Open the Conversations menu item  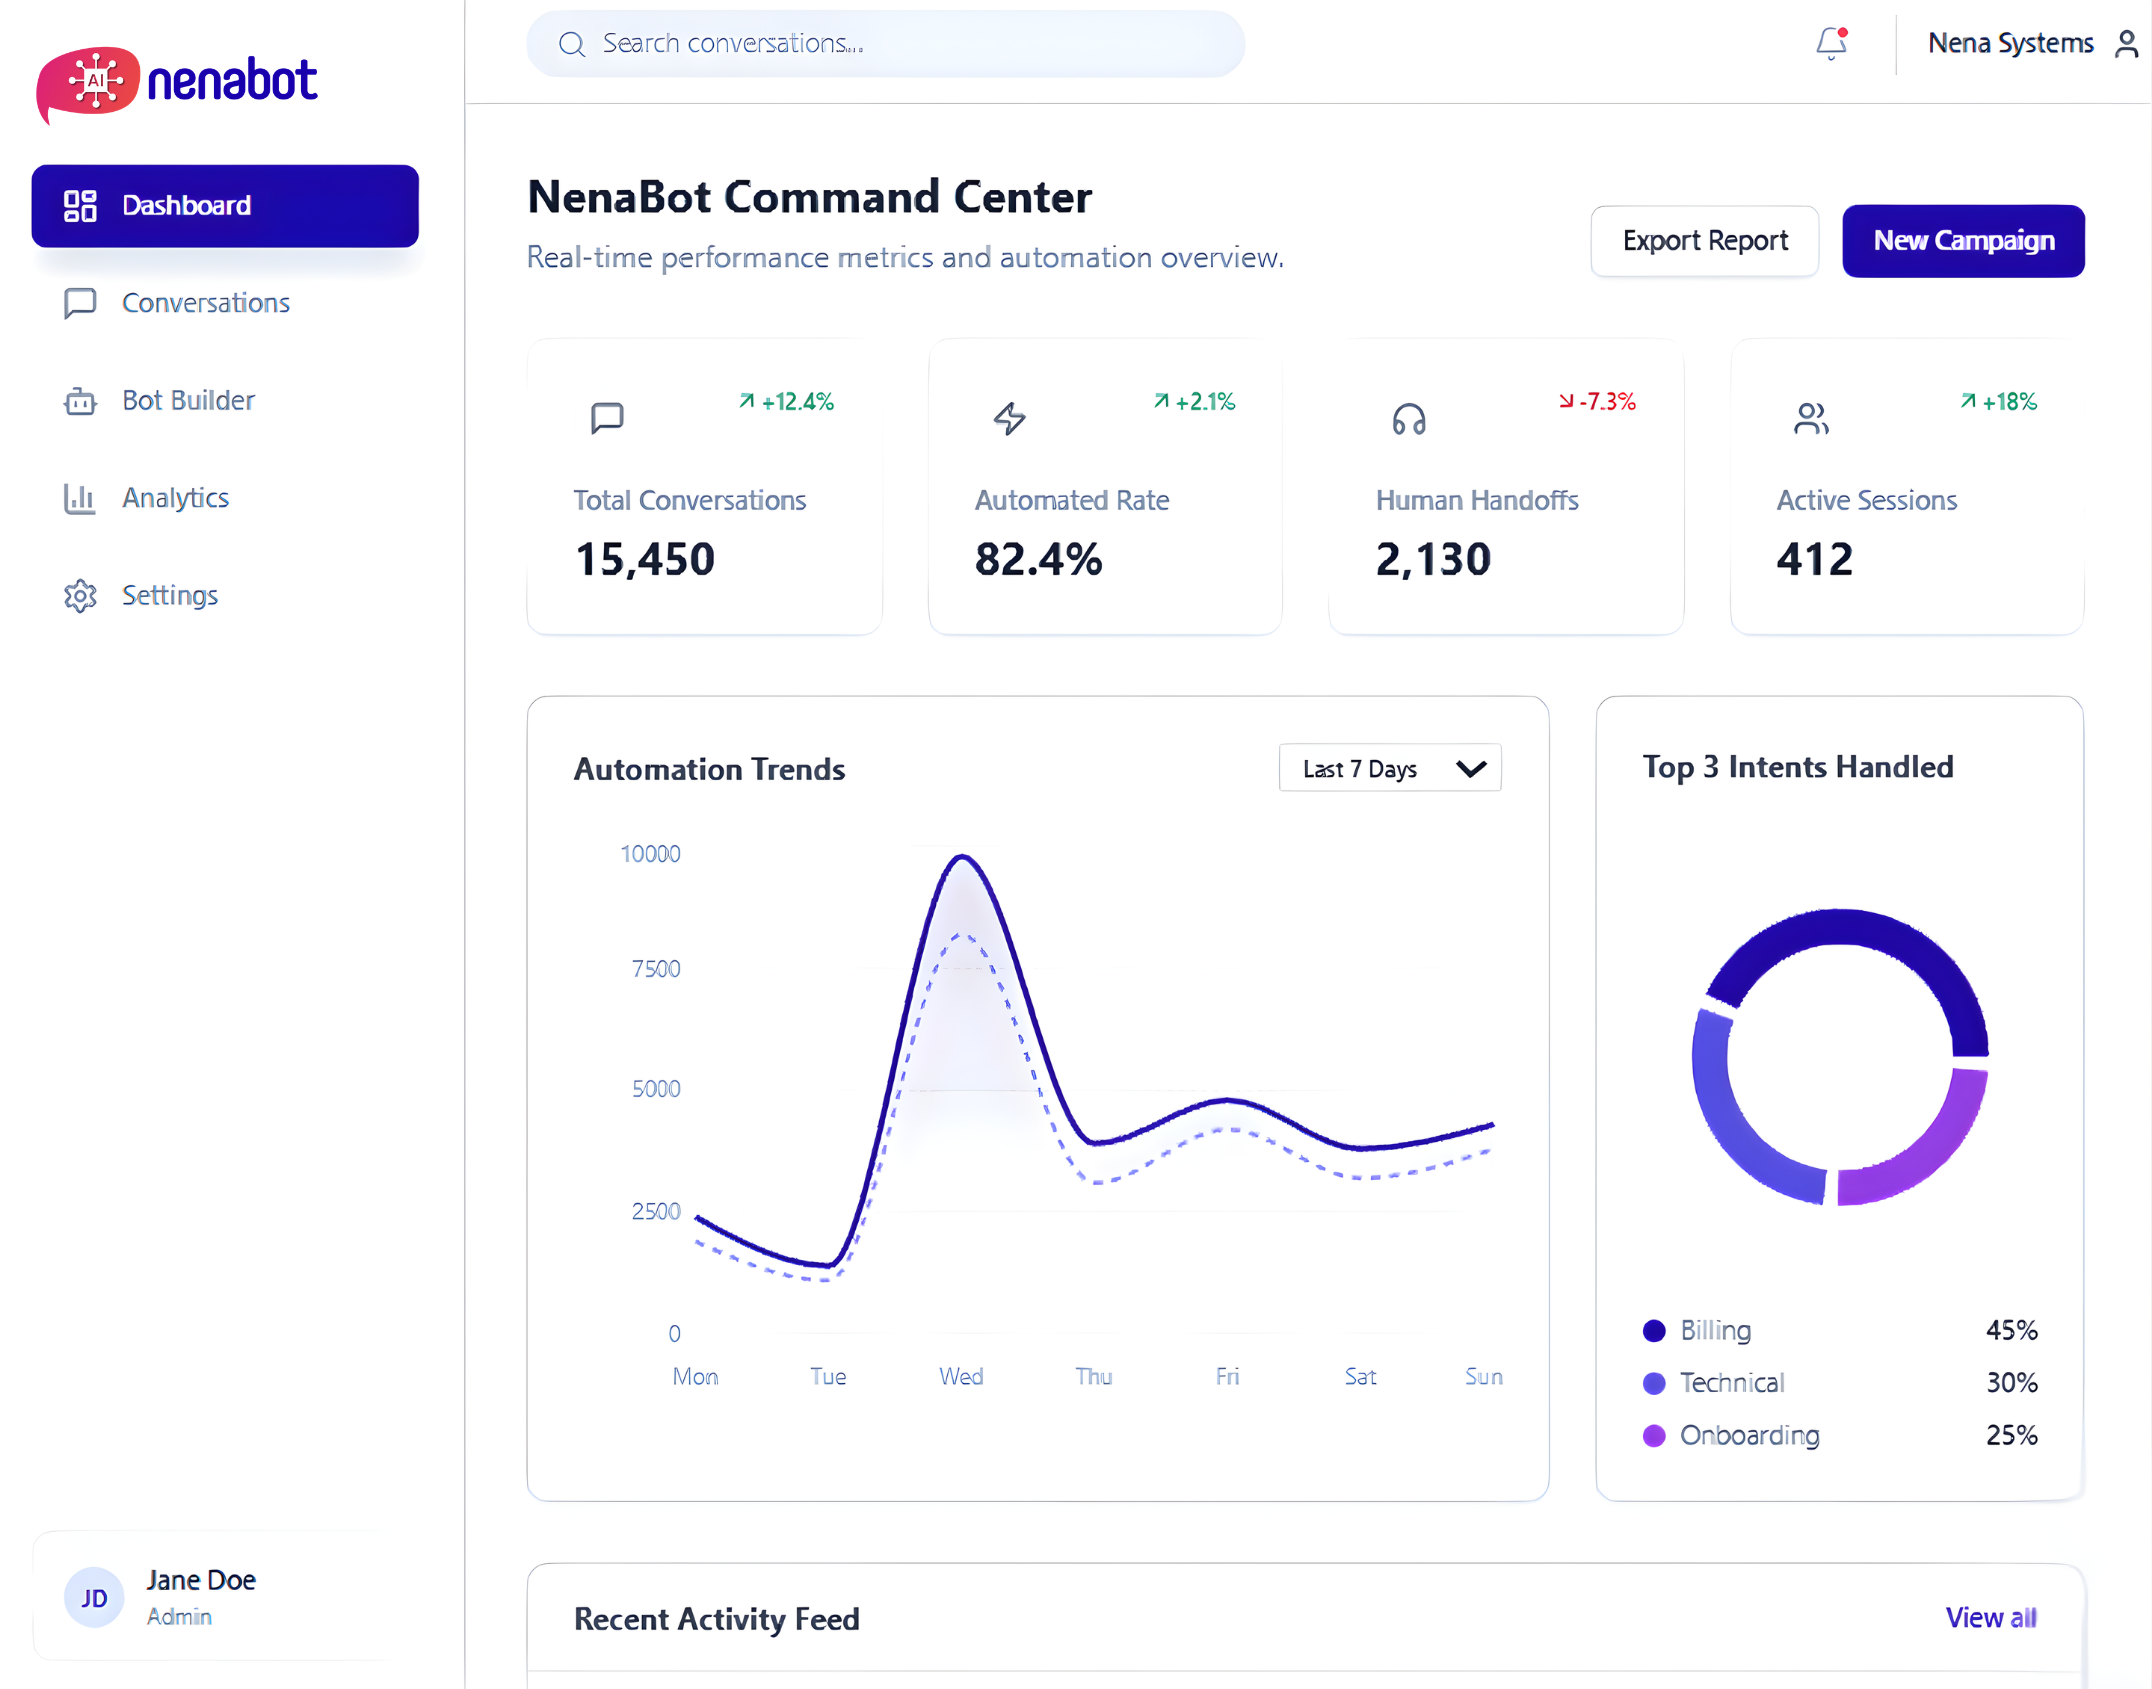point(205,303)
